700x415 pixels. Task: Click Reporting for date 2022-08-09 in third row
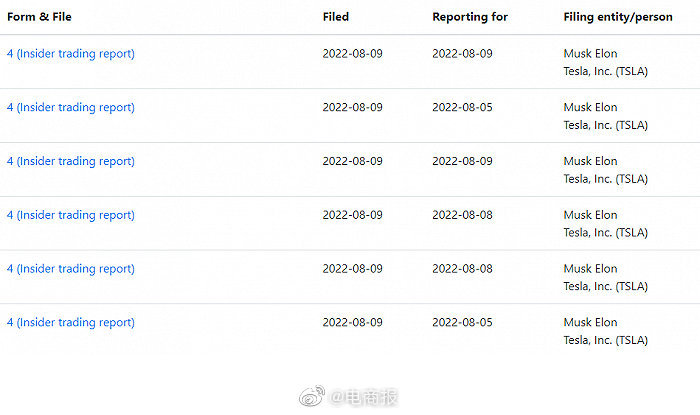click(462, 161)
